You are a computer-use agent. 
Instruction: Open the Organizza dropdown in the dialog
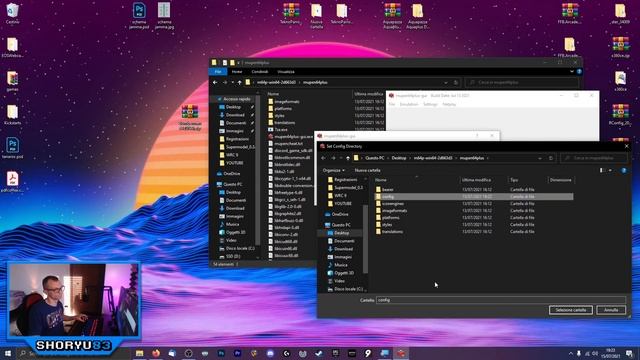333,170
